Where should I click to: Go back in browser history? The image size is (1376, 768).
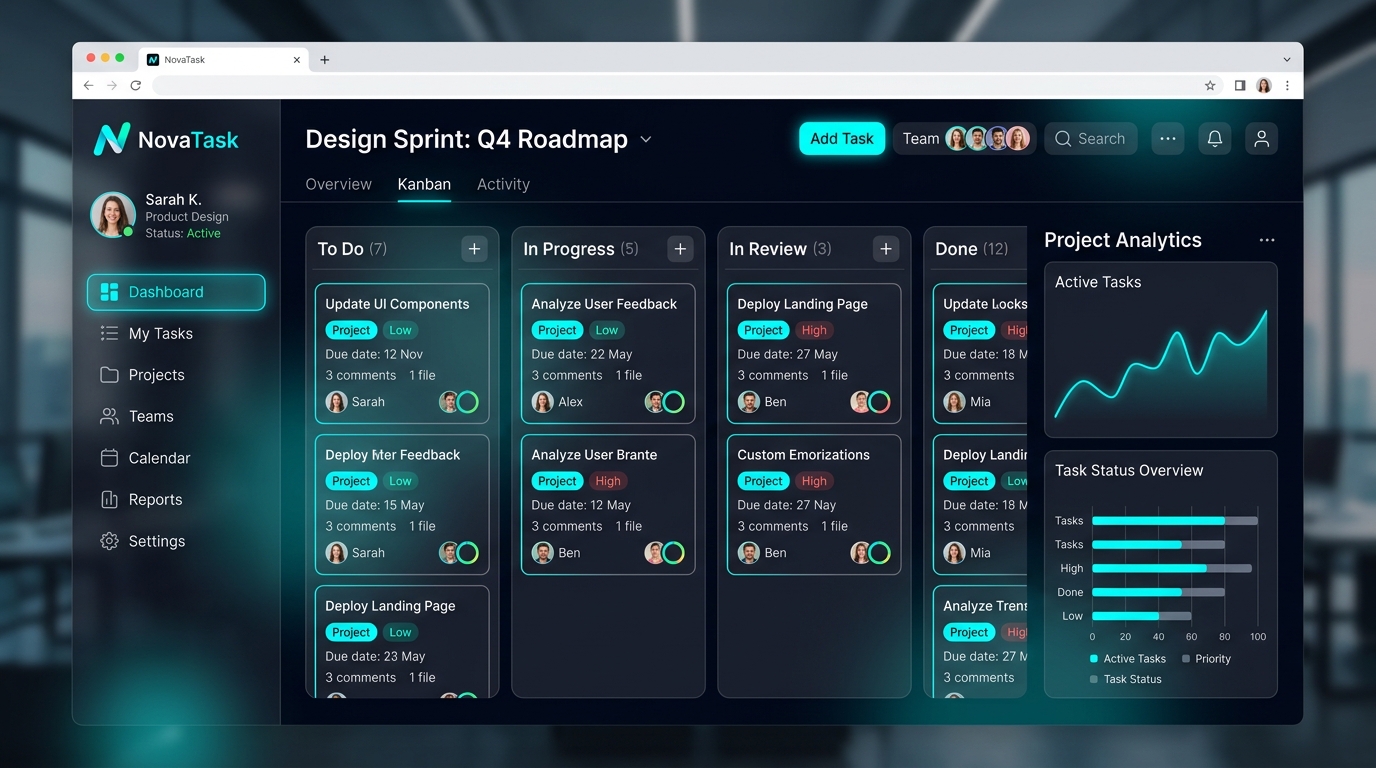[88, 86]
